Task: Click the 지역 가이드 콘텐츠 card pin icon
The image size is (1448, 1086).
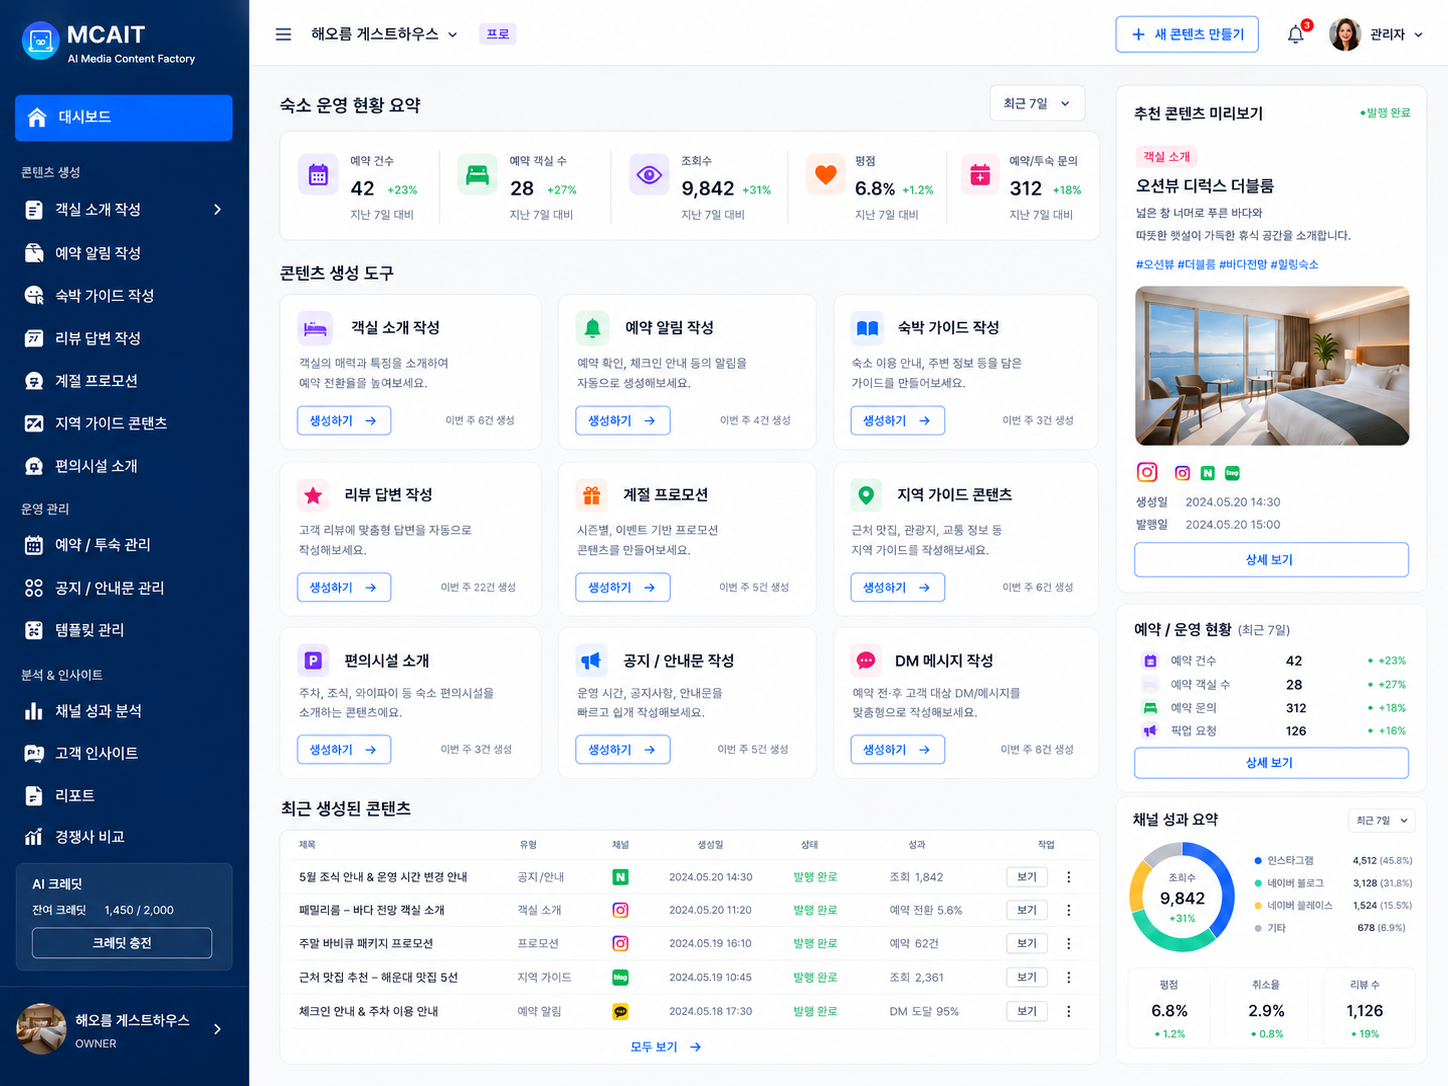Action: click(866, 494)
